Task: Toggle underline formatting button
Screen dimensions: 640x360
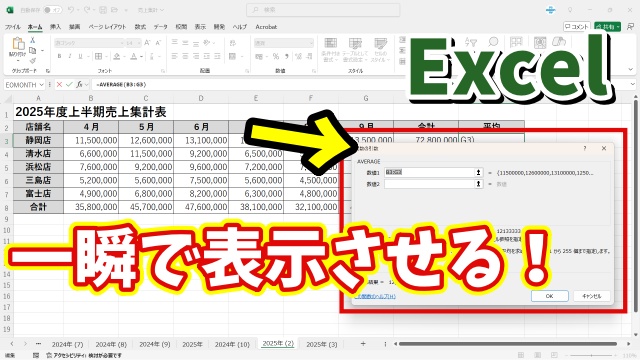Action: [x=80, y=56]
